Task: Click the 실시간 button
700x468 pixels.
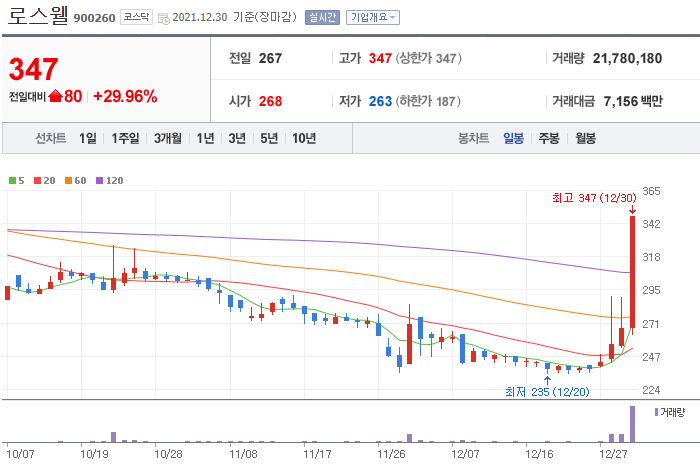Action: click(322, 17)
